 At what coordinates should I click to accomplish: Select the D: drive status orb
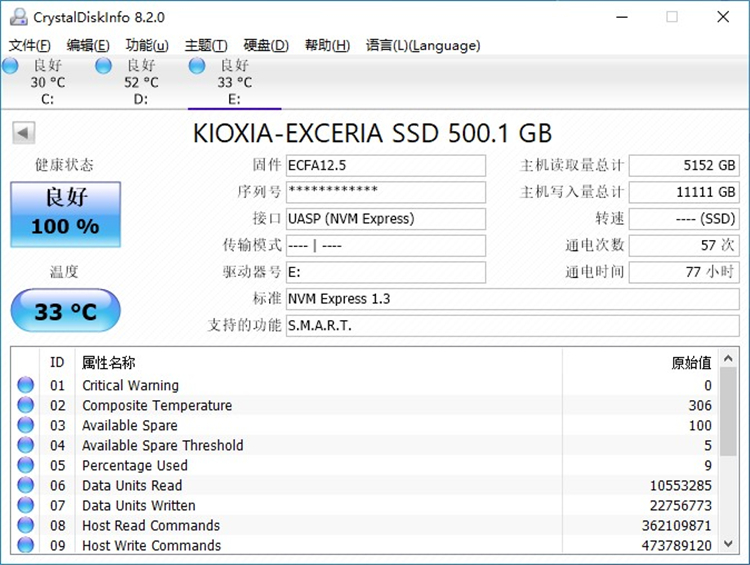click(x=103, y=66)
